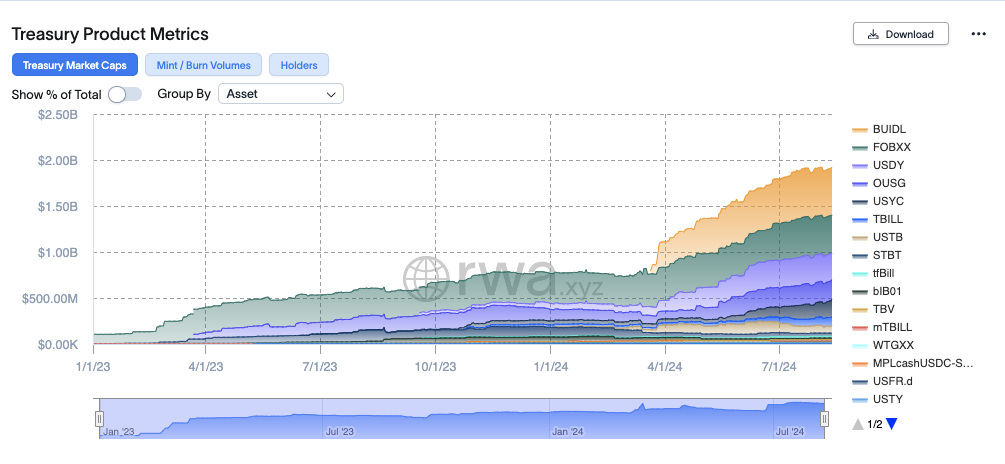Image resolution: width=1005 pixels, height=464 pixels.
Task: Click the three-dot more options icon
Action: (978, 34)
